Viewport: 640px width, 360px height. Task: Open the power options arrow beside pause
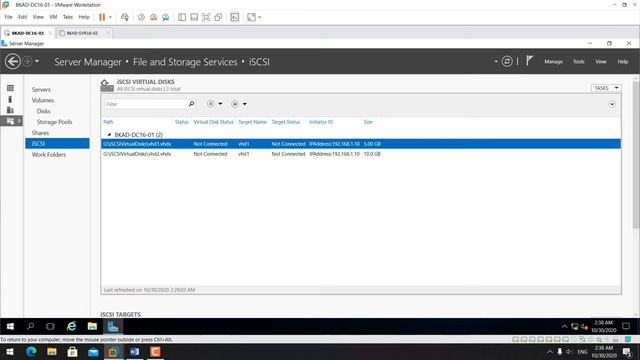pyautogui.click(x=110, y=17)
